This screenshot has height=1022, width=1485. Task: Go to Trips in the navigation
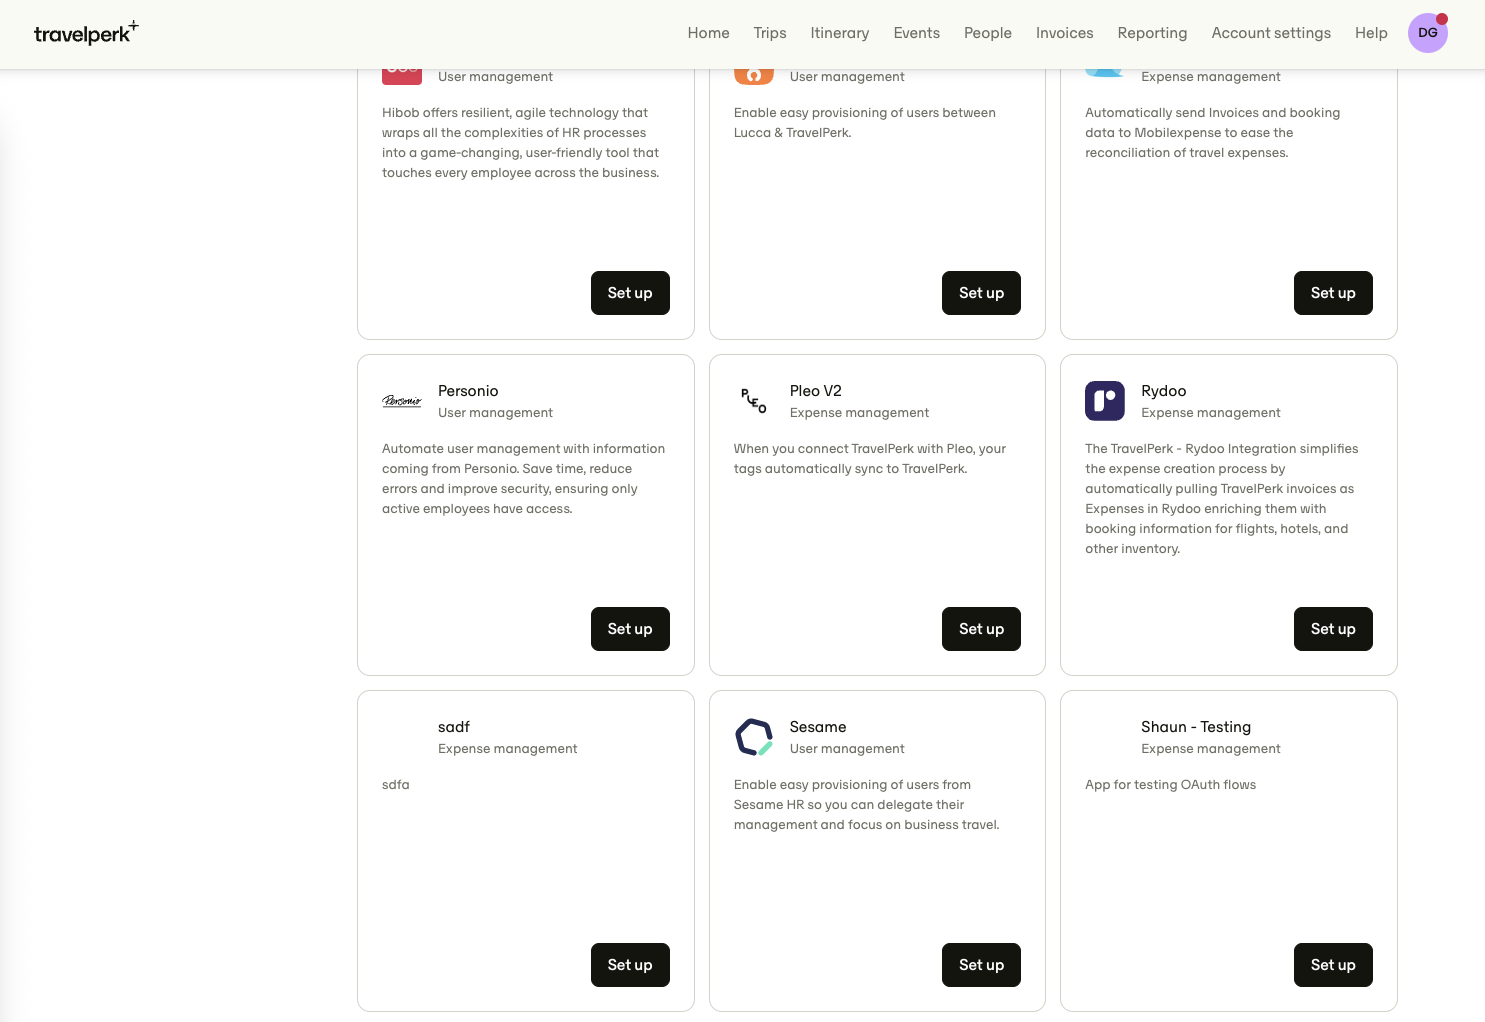pyautogui.click(x=770, y=33)
